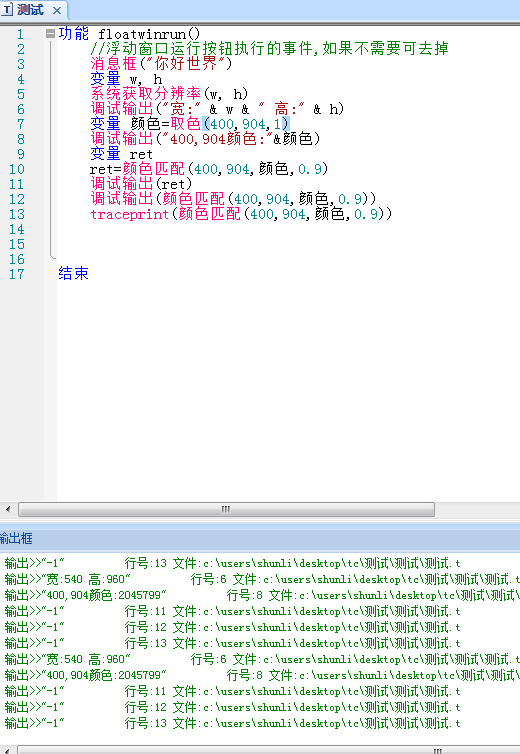Click the traceprint keyword on line 13
Image resolution: width=520 pixels, height=754 pixels.
point(129,214)
